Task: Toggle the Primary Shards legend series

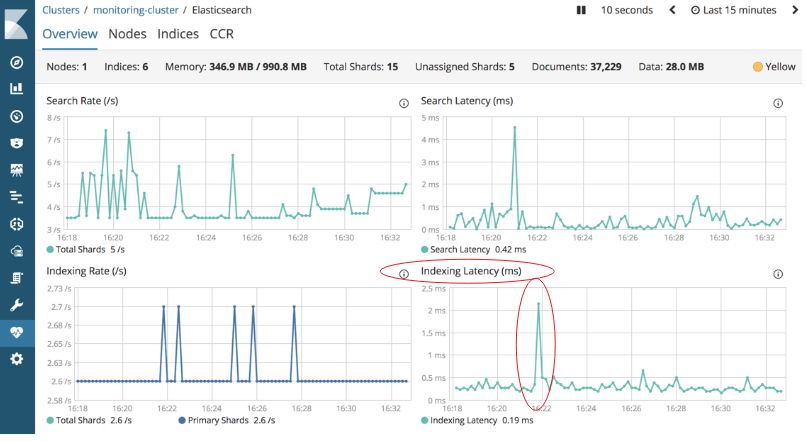Action: (226, 420)
